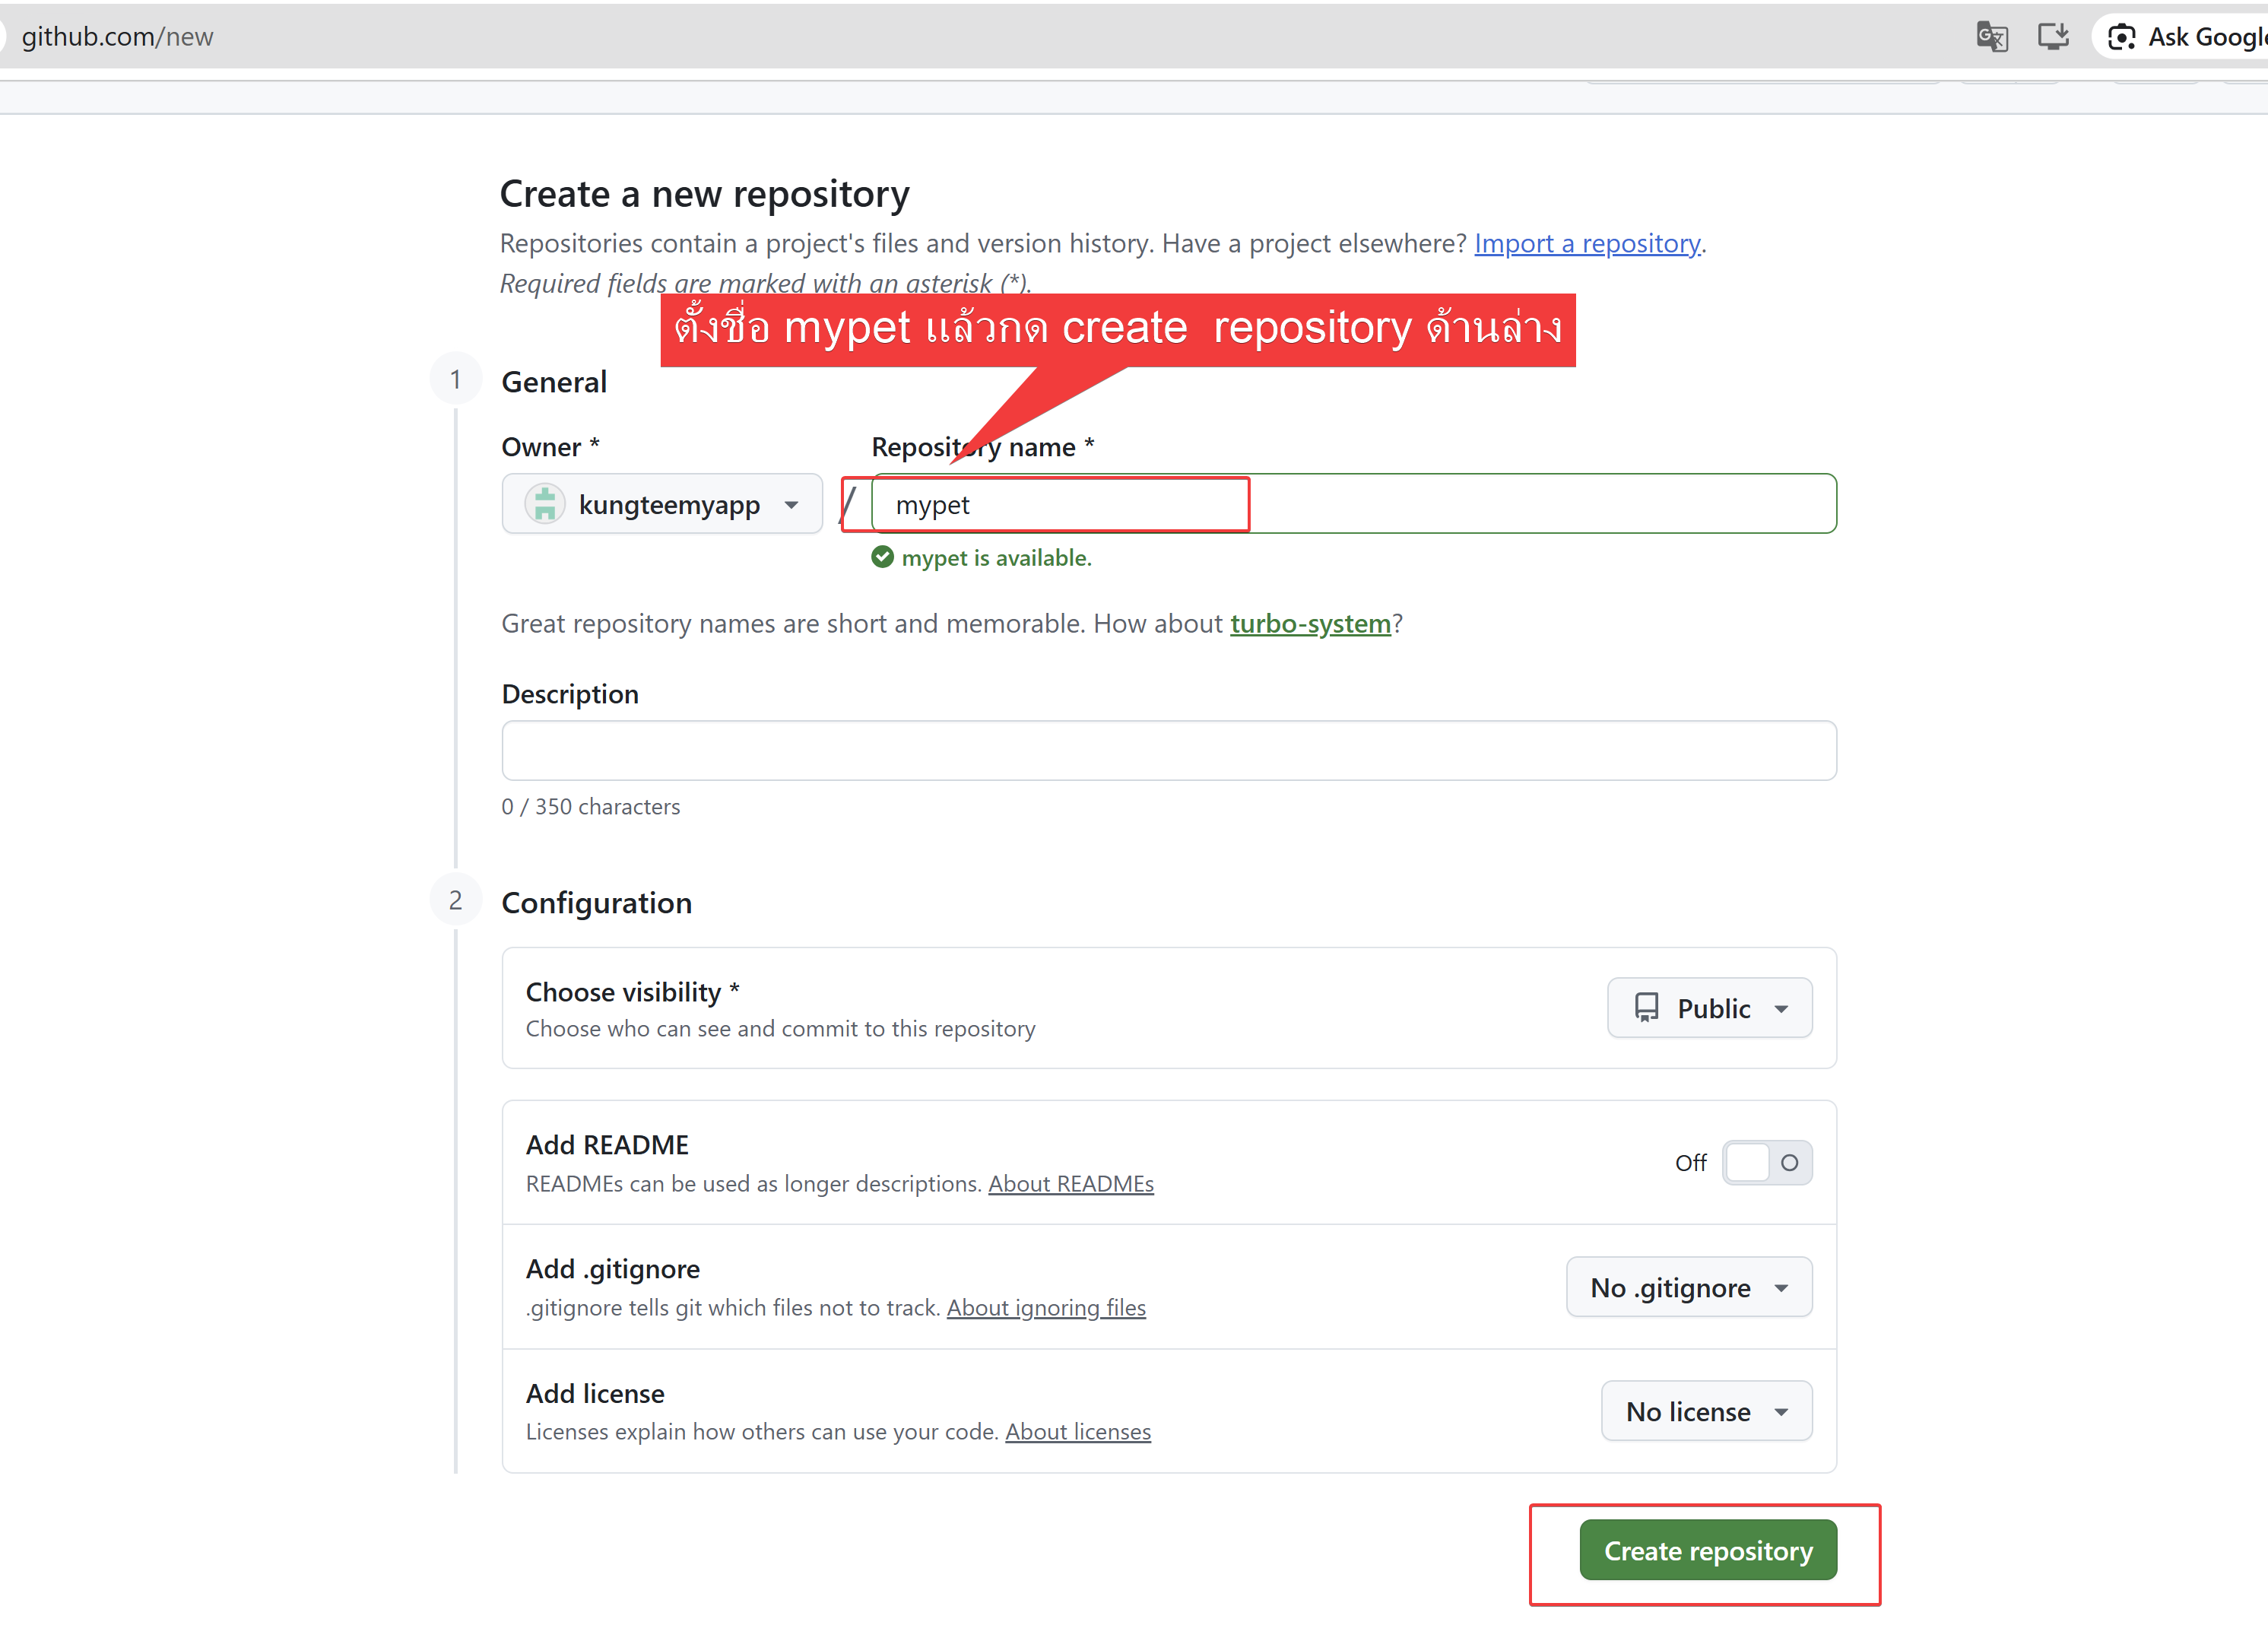Open the Import a repository link
Viewport: 2268px width, 1641px height.
tap(1587, 243)
